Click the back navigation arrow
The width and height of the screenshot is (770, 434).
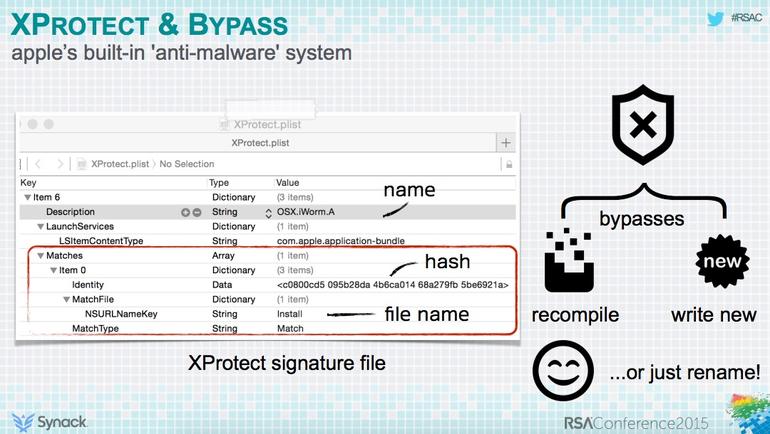(38, 164)
